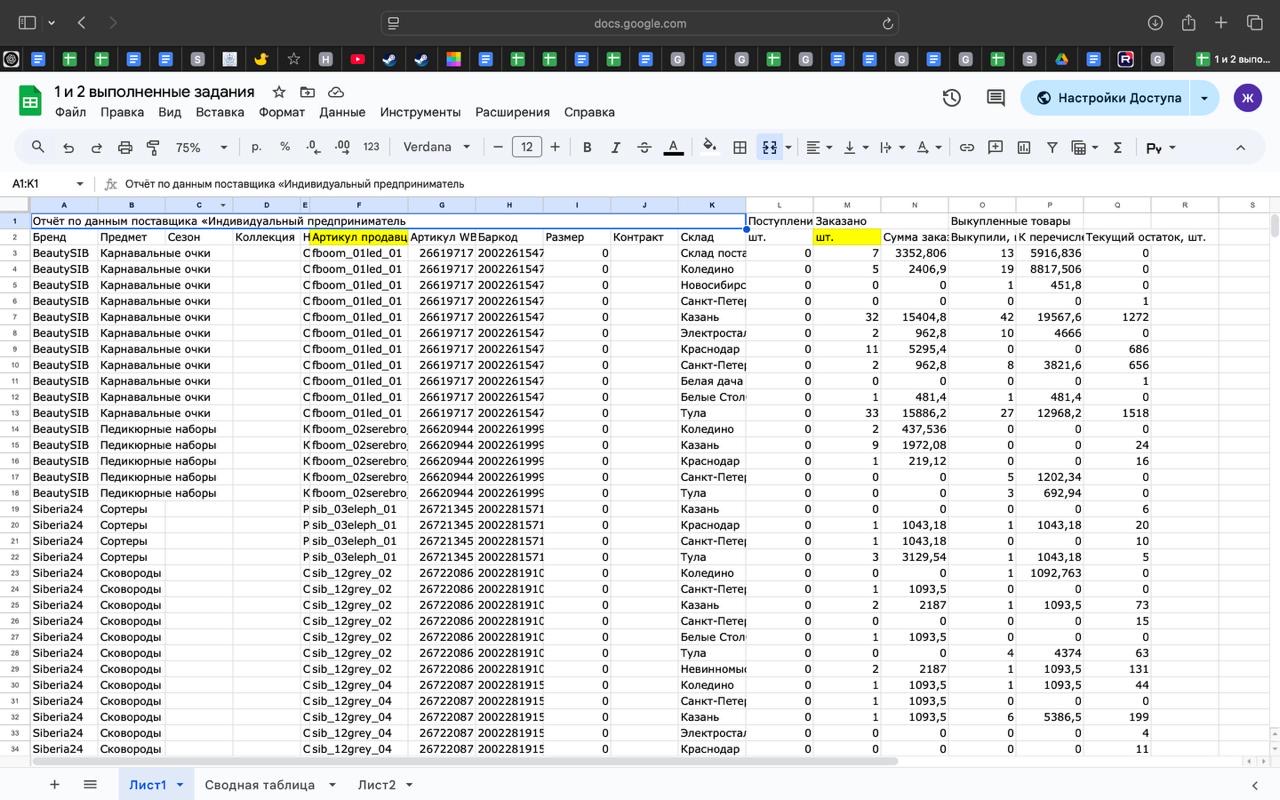Open the horizontal align dropdown
Screen dimensions: 1280x800
tap(819, 147)
